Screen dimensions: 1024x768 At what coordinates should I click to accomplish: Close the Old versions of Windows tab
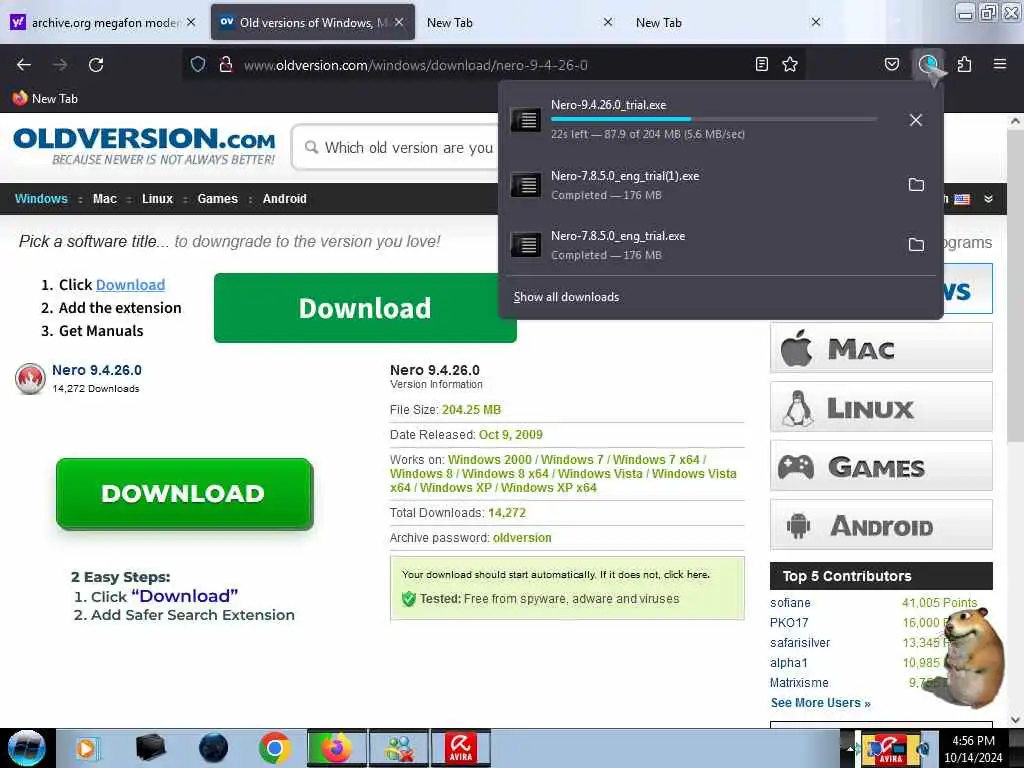coord(399,22)
